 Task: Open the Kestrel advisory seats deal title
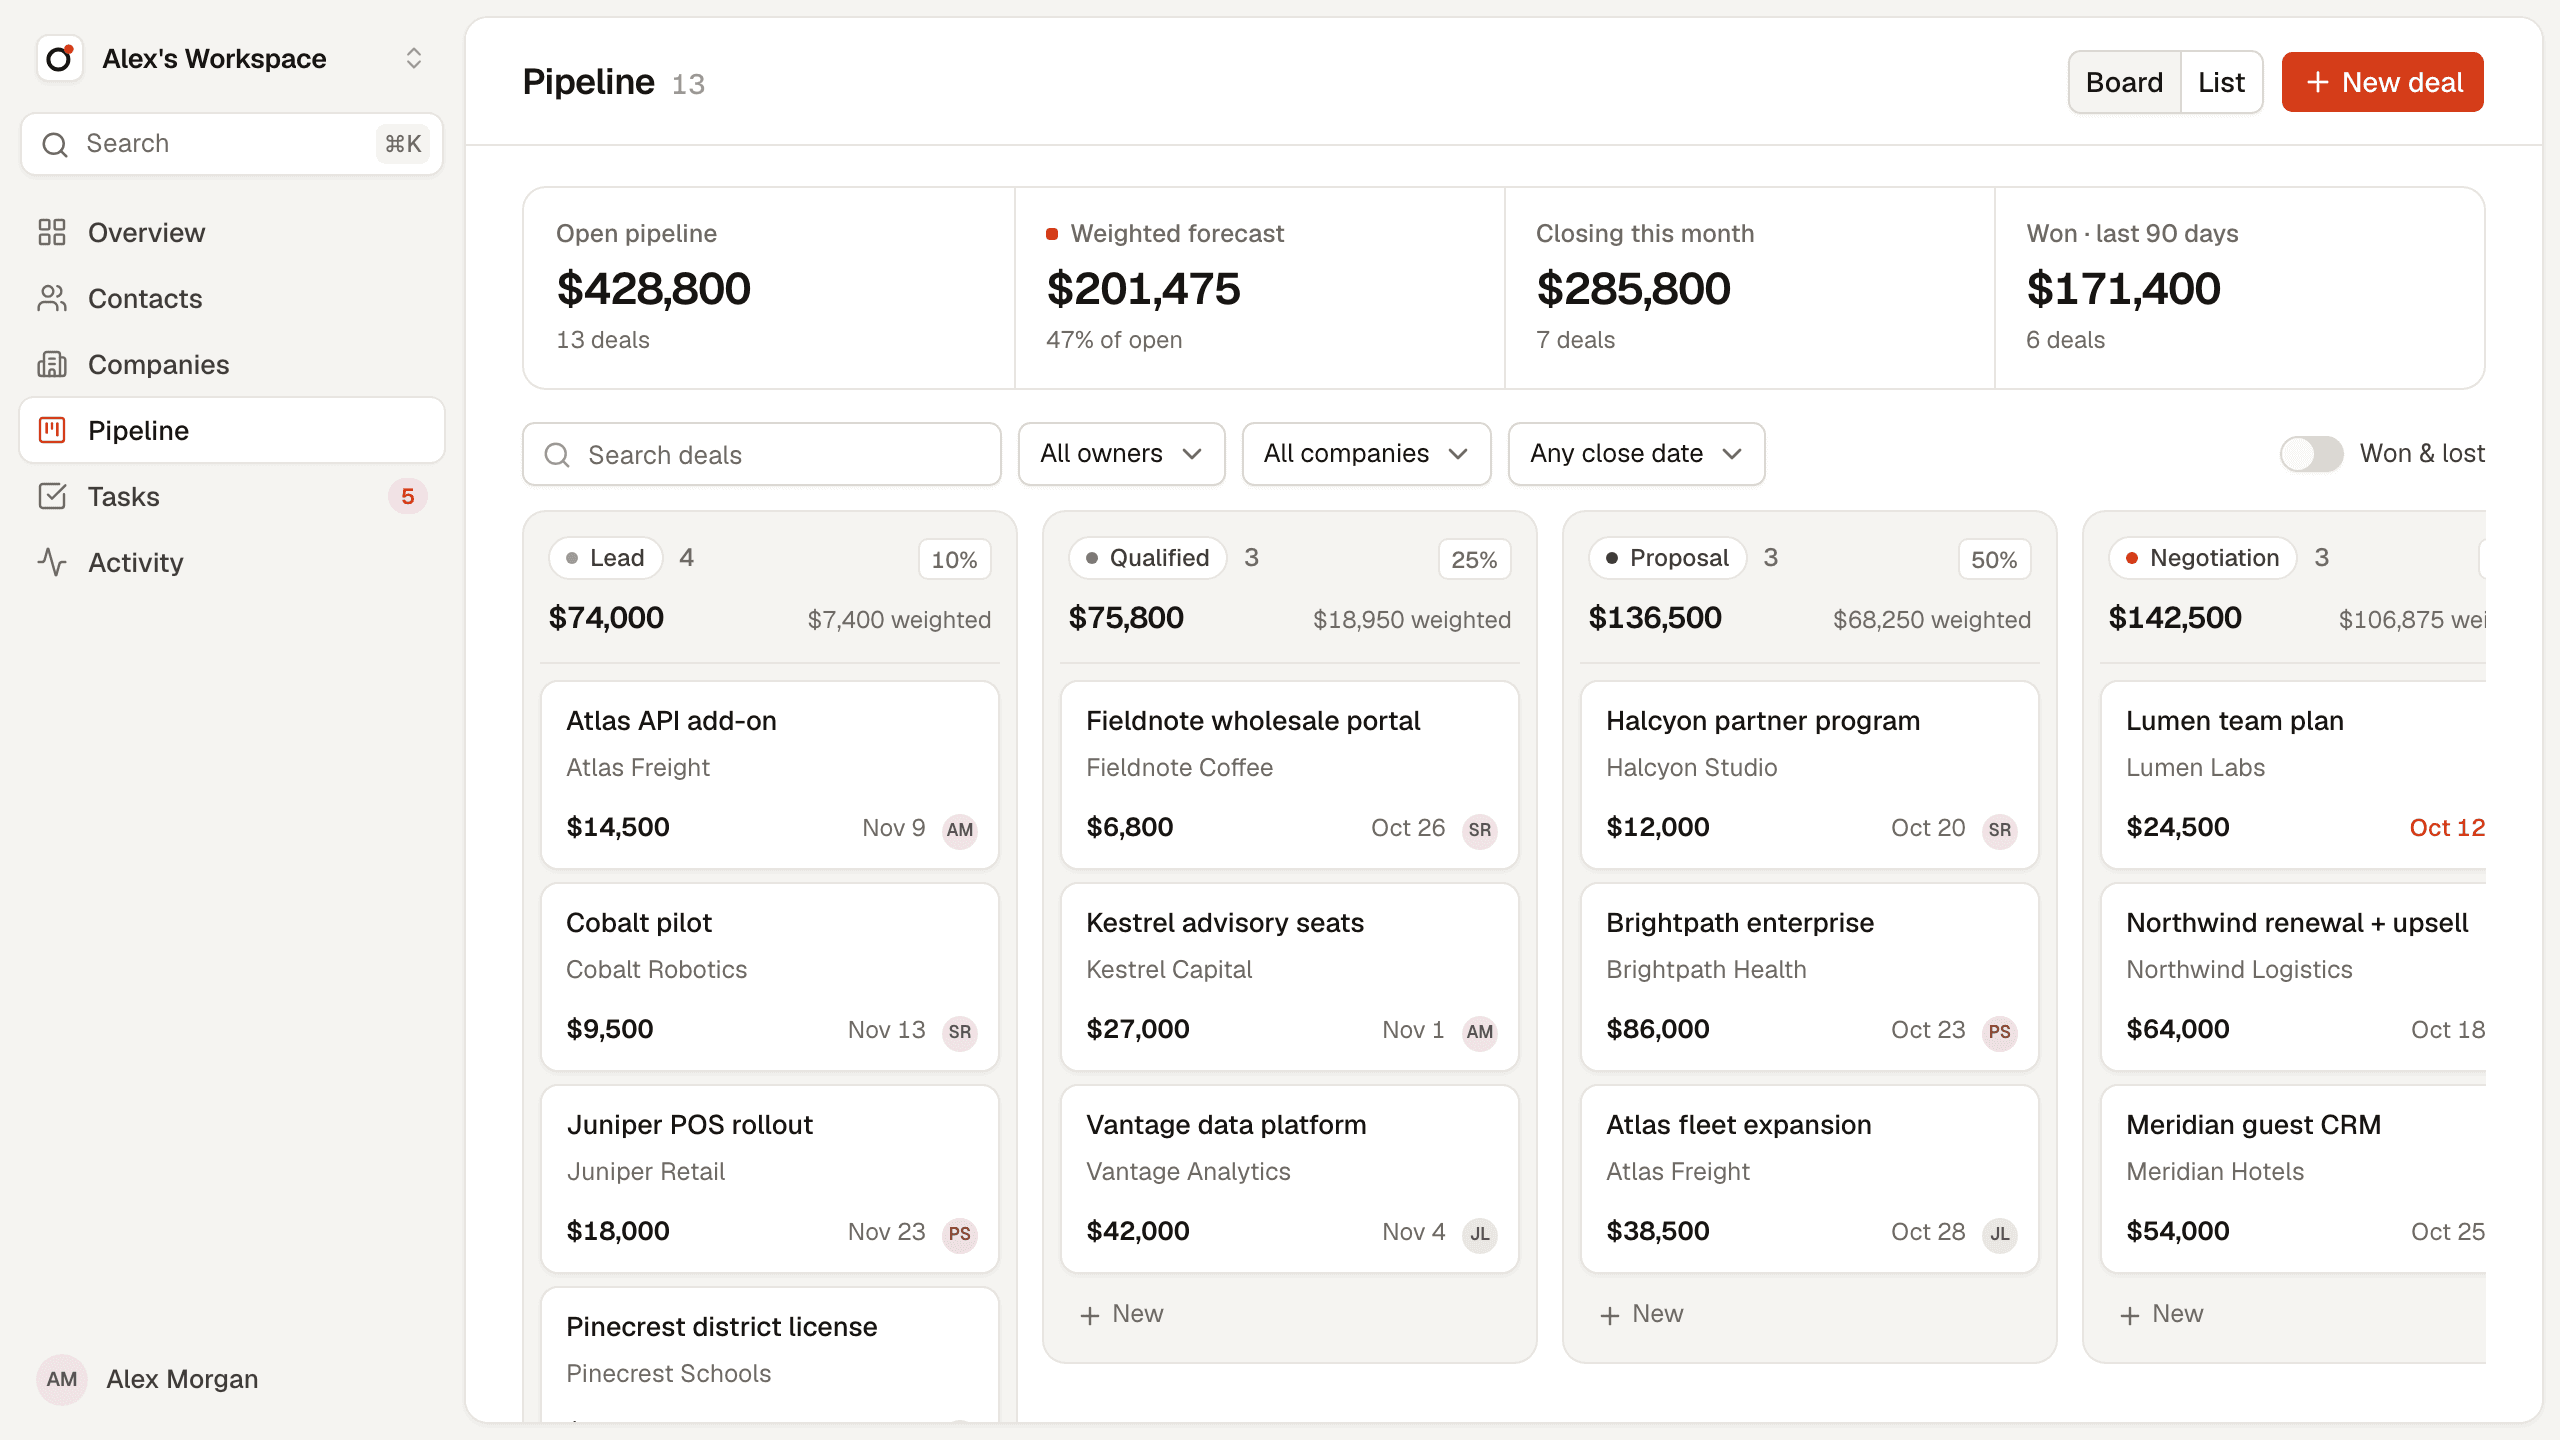click(1225, 923)
